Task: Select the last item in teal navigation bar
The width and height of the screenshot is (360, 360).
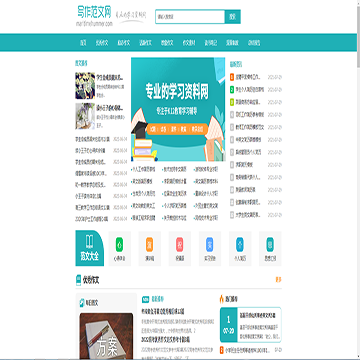Action: point(254,43)
